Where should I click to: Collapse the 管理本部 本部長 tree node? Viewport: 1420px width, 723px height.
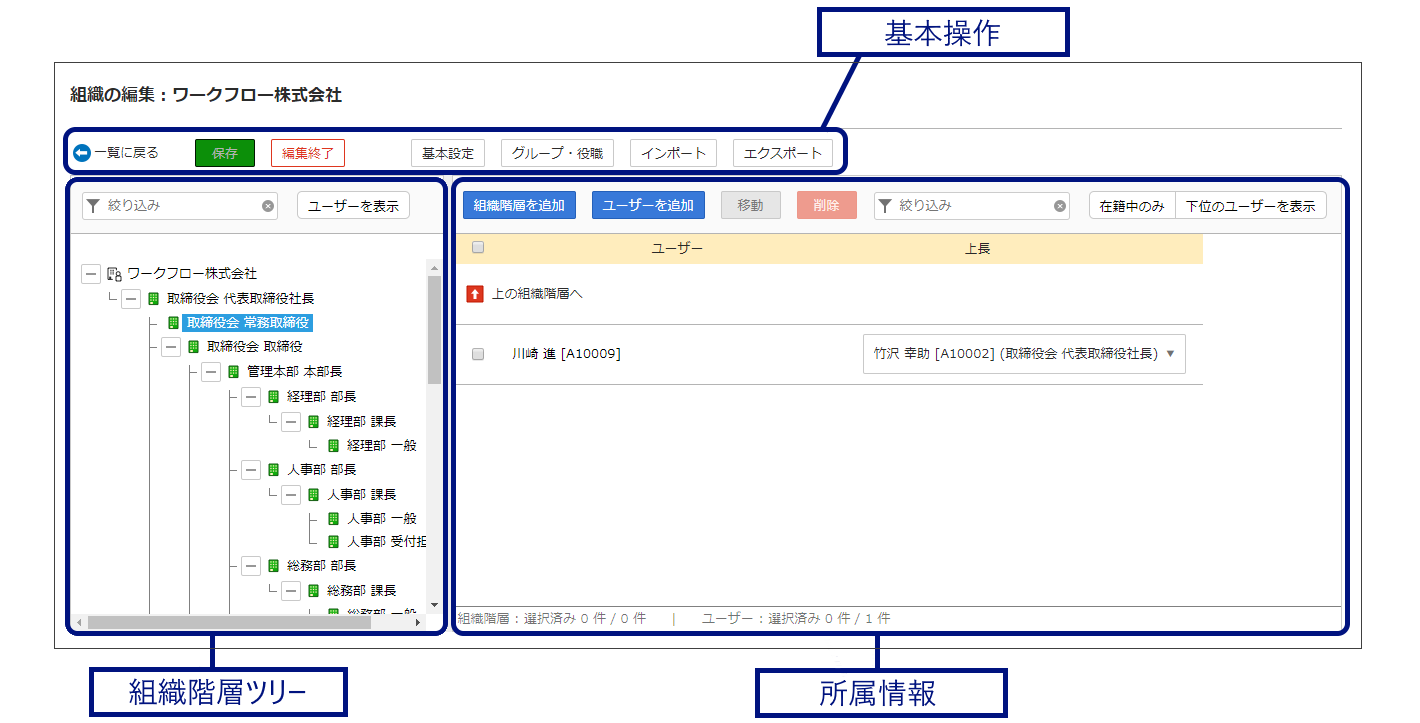point(210,372)
